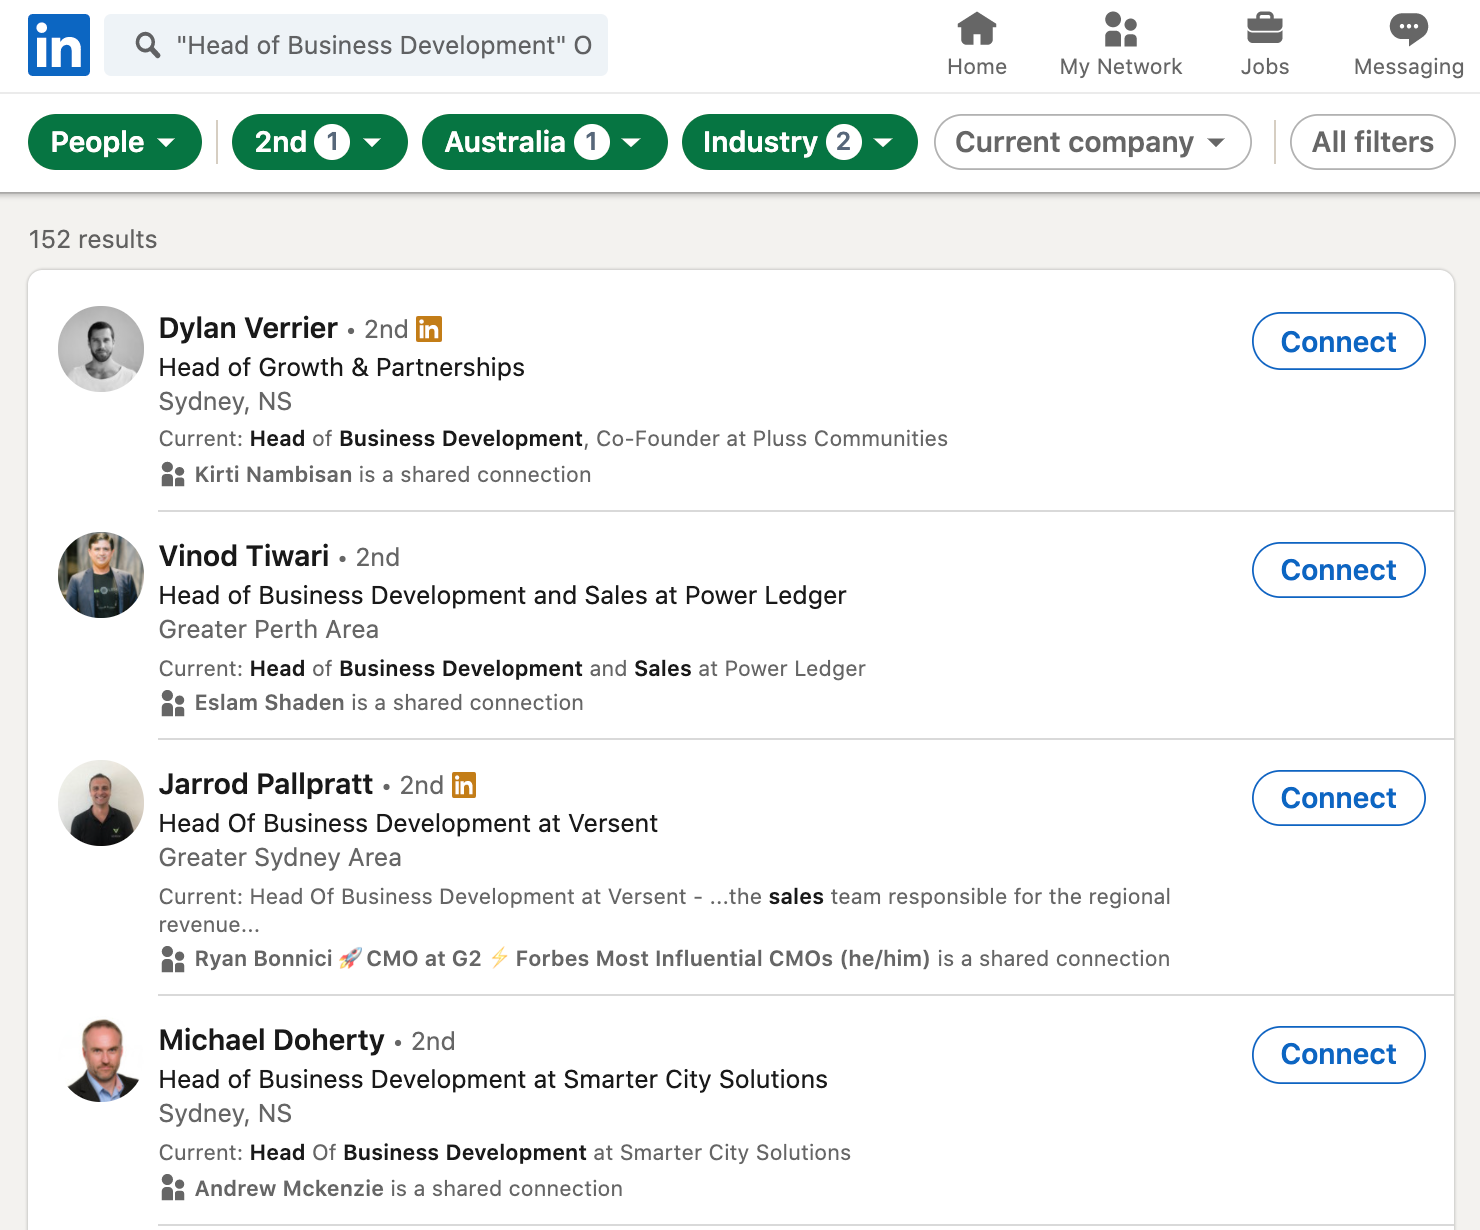Image resolution: width=1480 pixels, height=1230 pixels.
Task: Open My Network
Action: 1121,32
